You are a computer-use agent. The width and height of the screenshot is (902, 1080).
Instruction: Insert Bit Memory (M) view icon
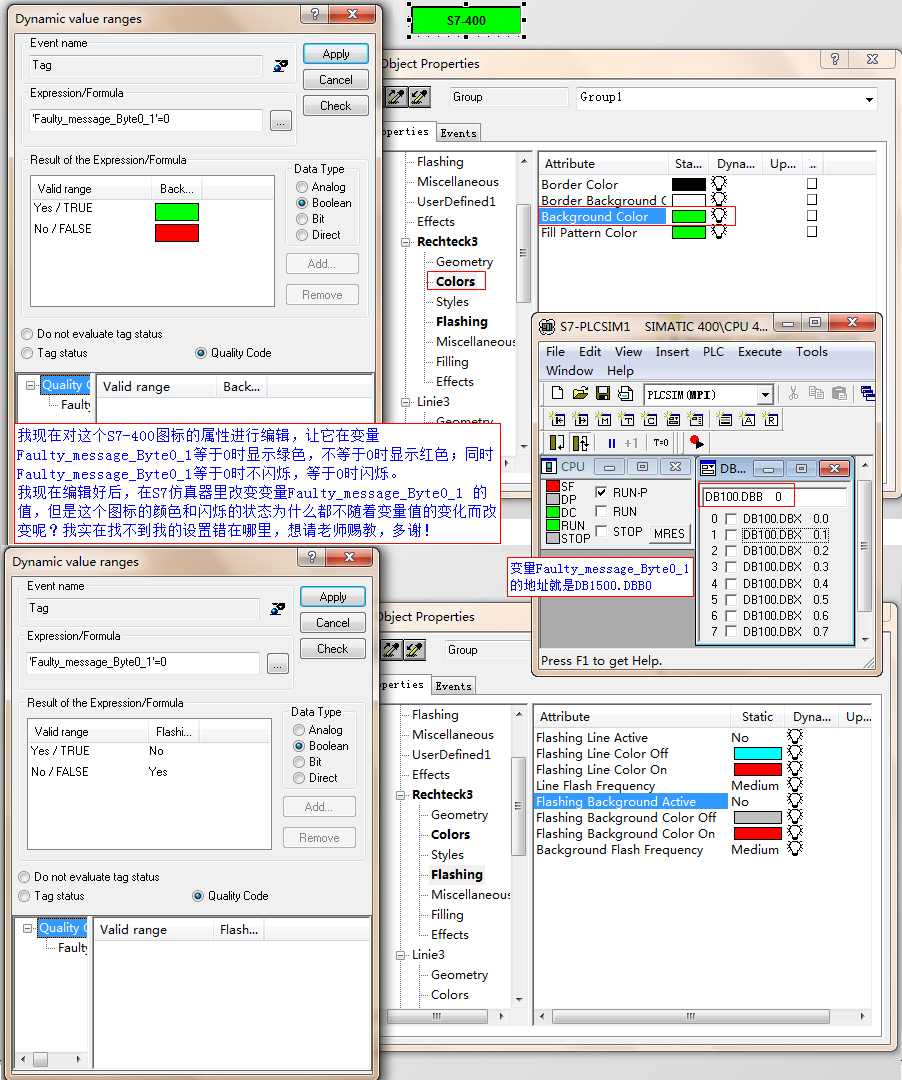(x=603, y=419)
